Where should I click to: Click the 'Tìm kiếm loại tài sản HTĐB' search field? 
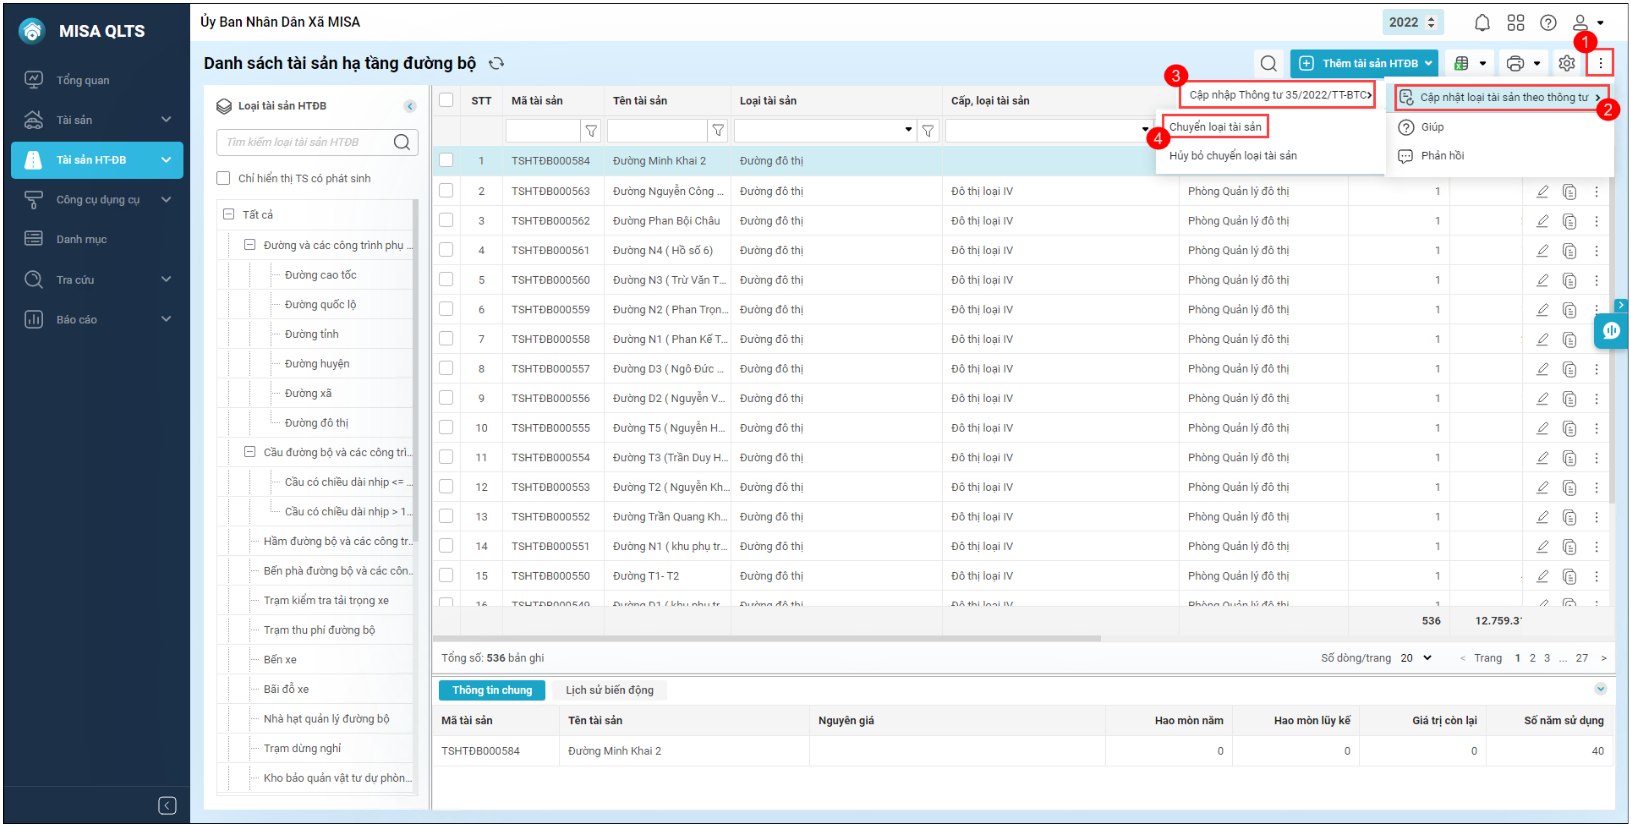pos(304,142)
